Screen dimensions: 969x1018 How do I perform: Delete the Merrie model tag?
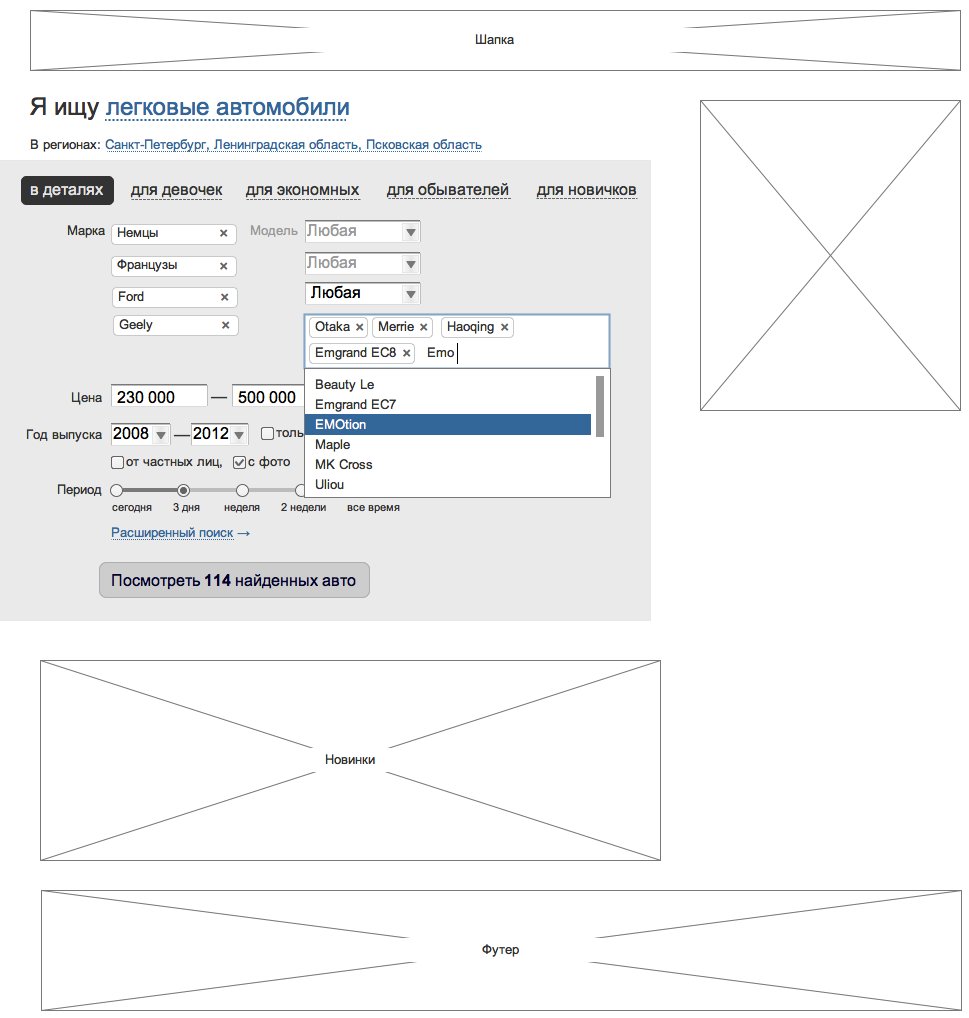(x=424, y=327)
